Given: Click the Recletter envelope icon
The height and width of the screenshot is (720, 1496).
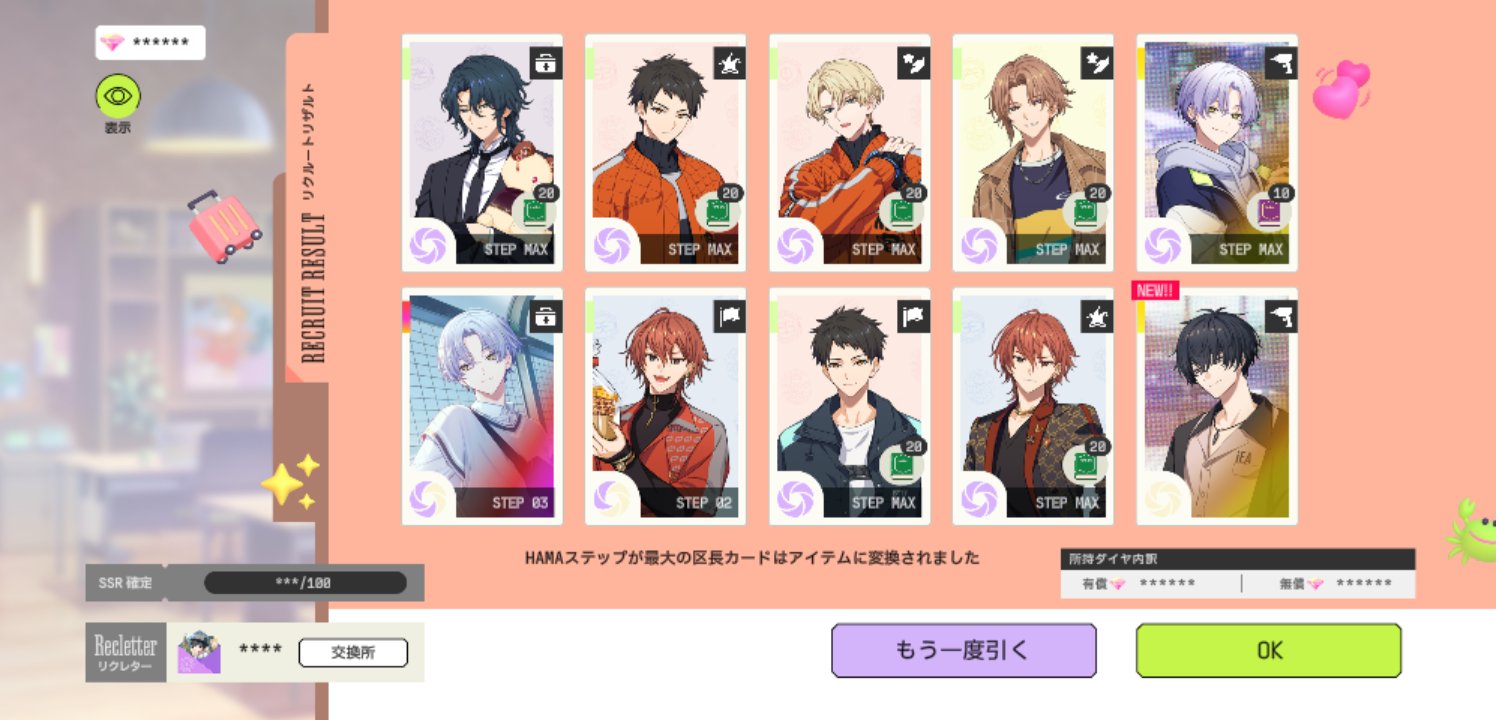Looking at the screenshot, I should coord(199,652).
